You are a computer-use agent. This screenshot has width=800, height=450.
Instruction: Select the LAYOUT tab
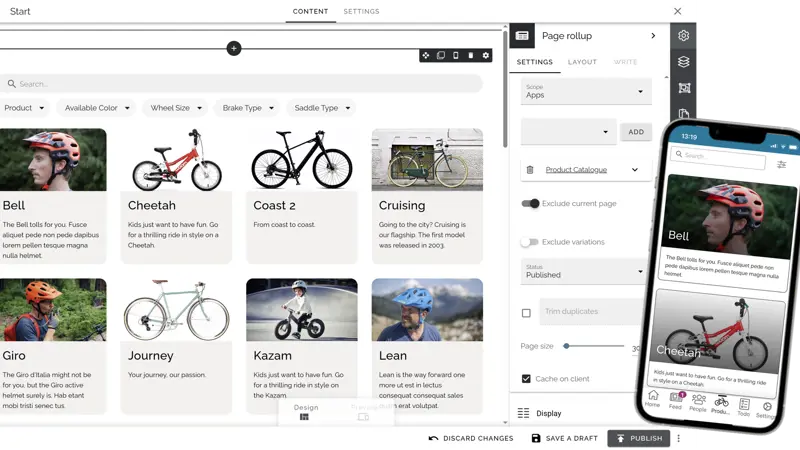[x=582, y=62]
